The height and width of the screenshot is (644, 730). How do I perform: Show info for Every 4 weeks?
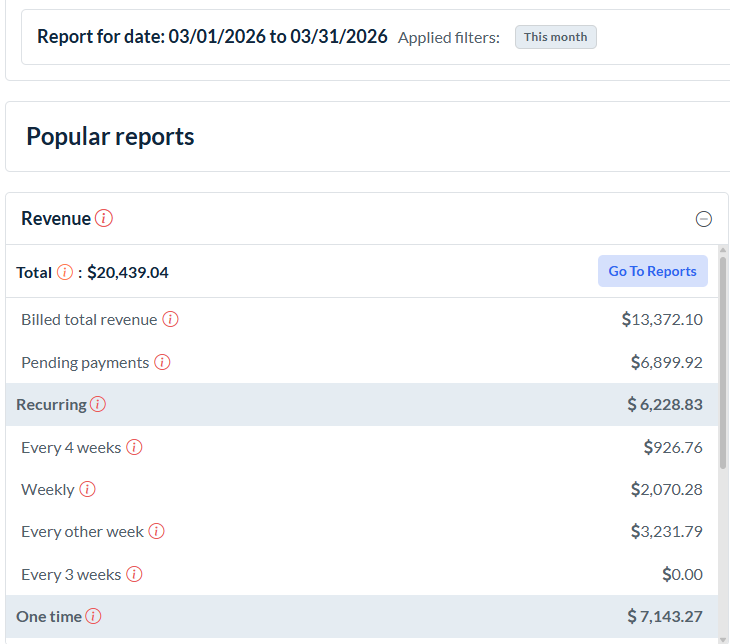click(134, 447)
